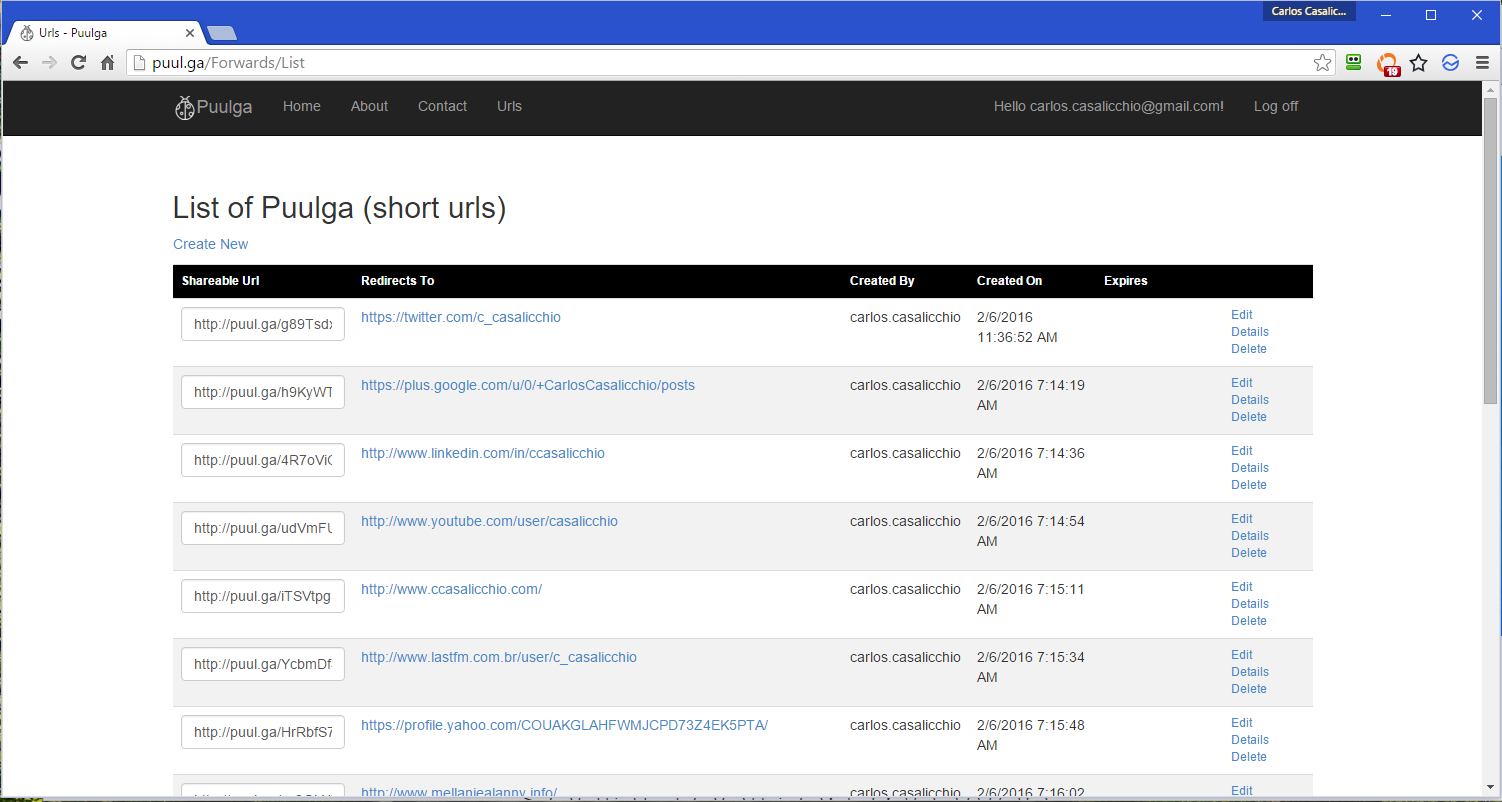
Task: Go to browser home via house icon
Action: (108, 63)
